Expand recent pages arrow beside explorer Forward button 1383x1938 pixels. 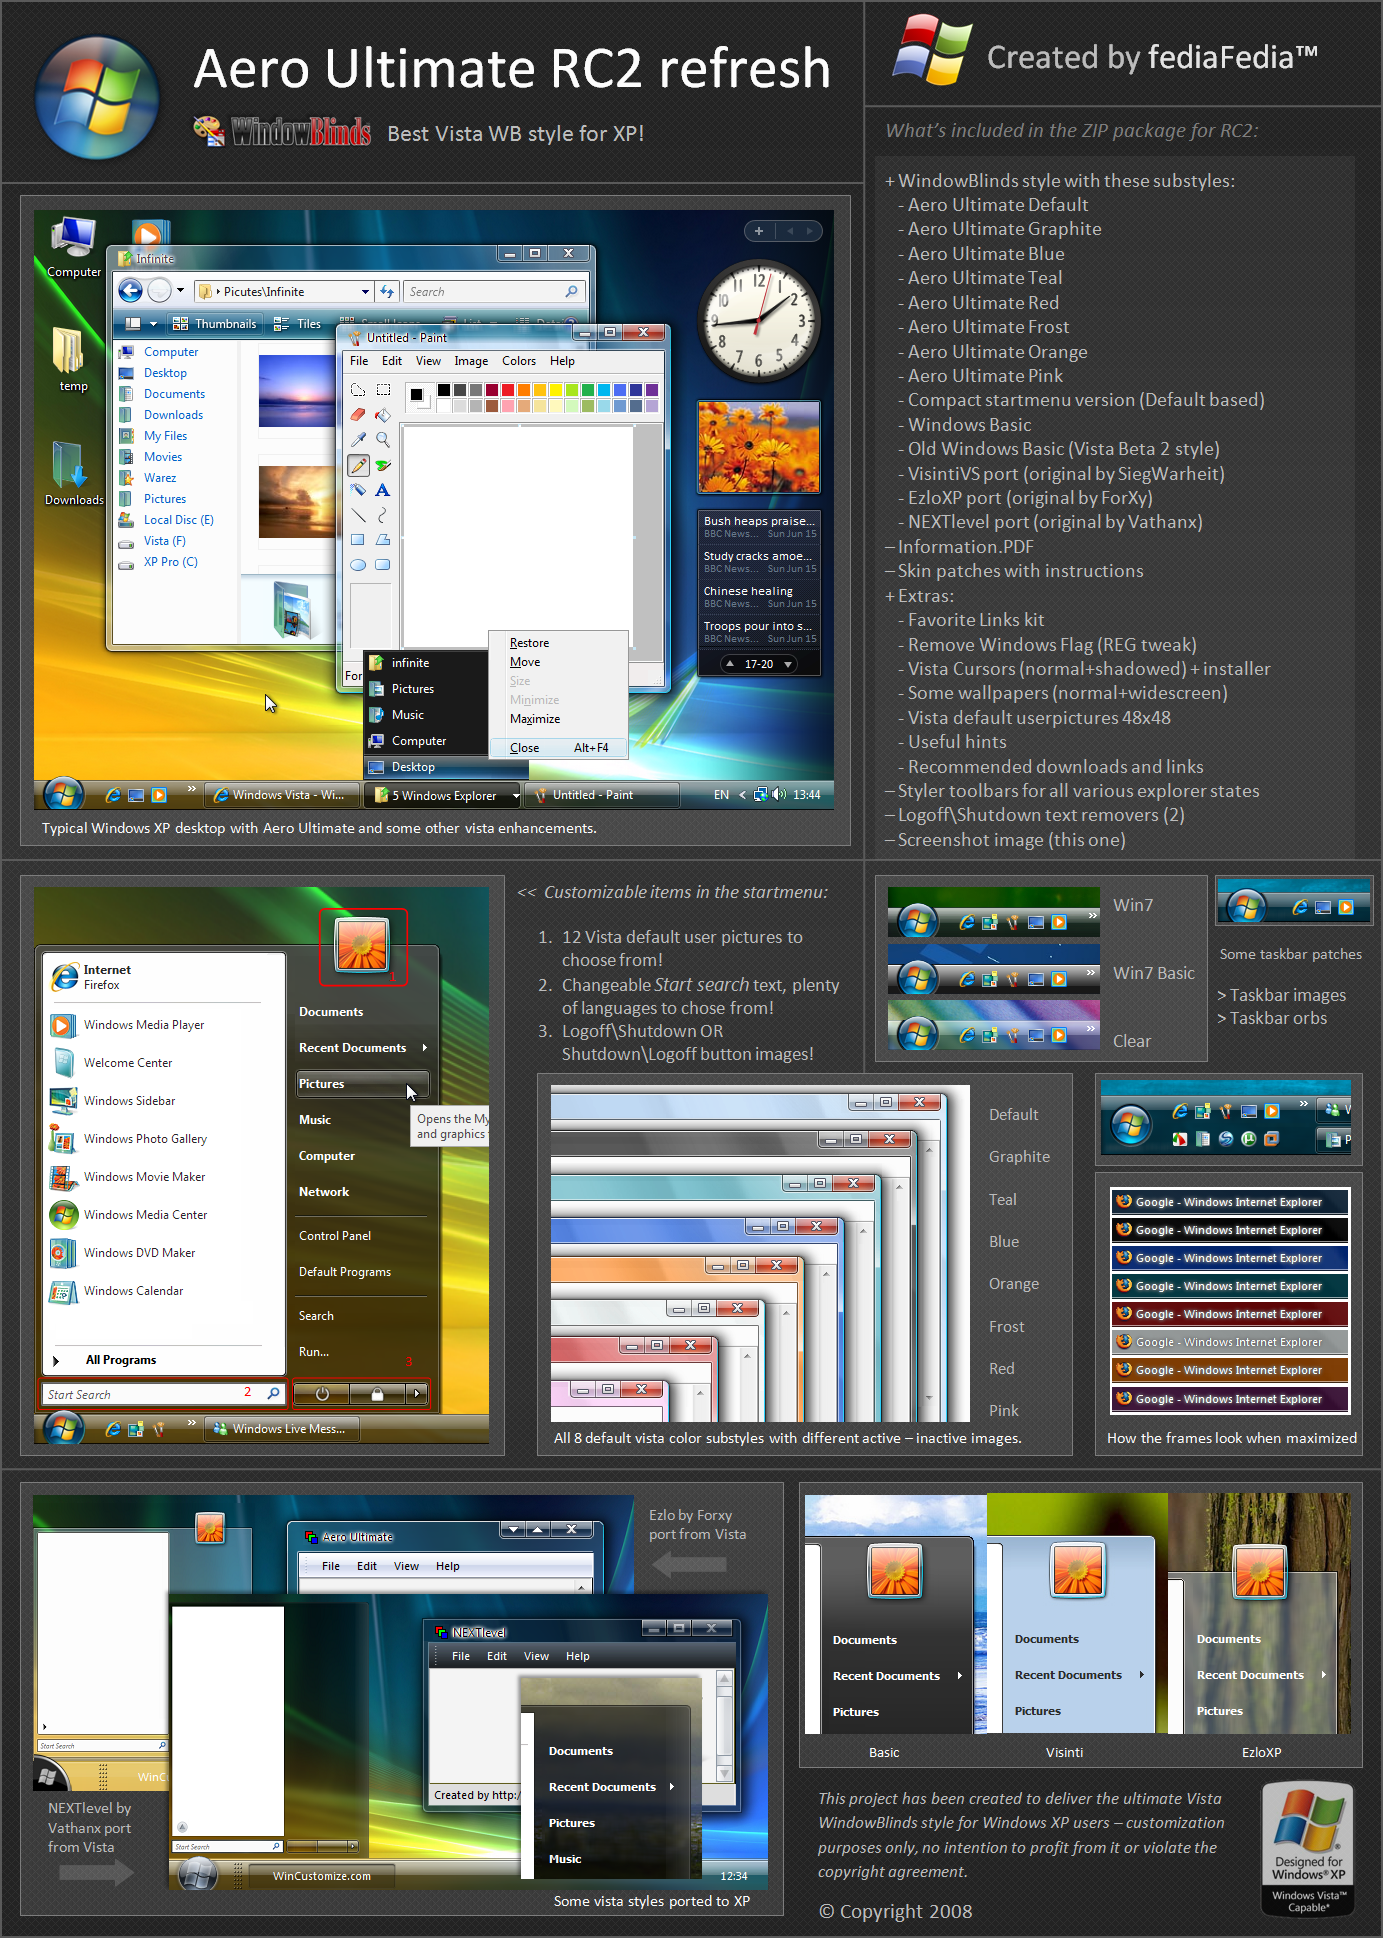pos(180,291)
